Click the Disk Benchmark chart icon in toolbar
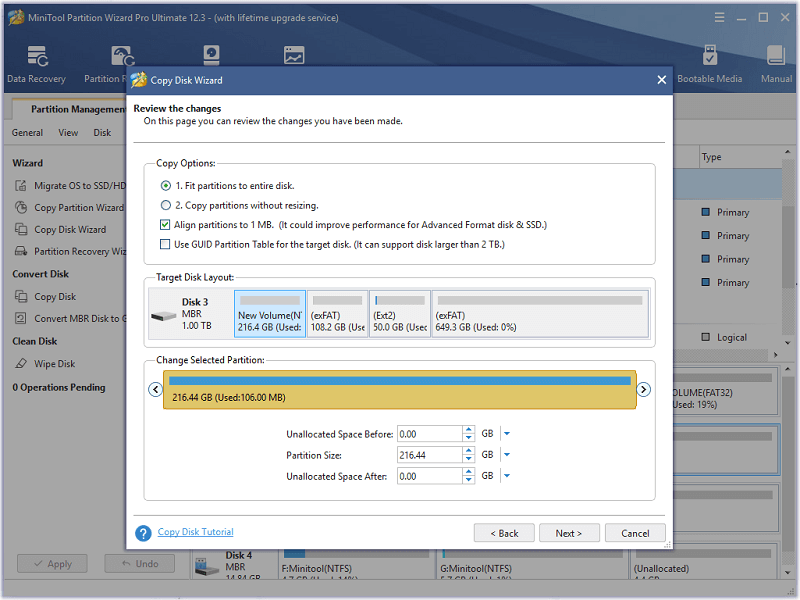Screen dimensions: 800x600 pyautogui.click(x=294, y=55)
